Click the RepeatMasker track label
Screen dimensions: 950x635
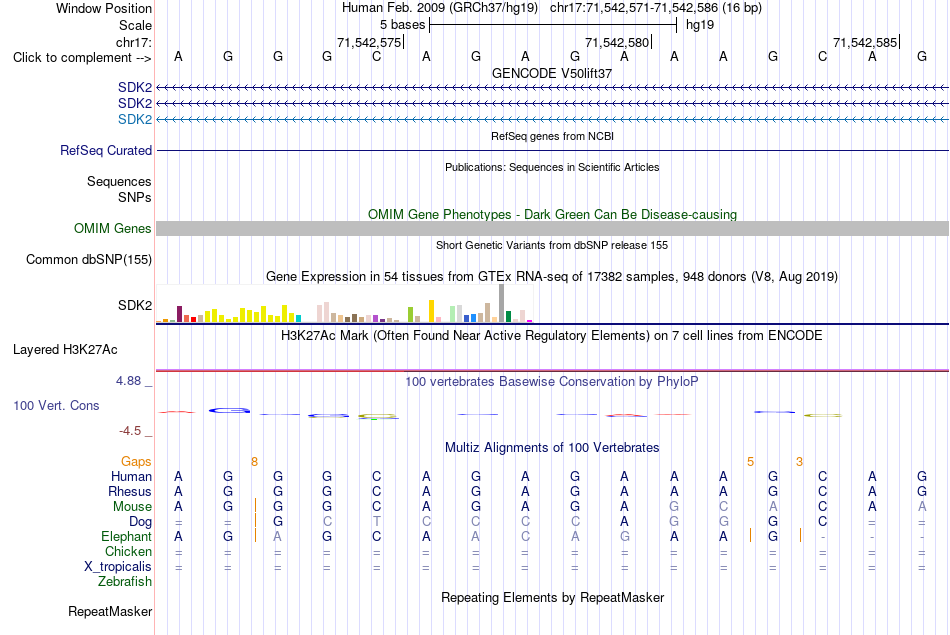(110, 611)
